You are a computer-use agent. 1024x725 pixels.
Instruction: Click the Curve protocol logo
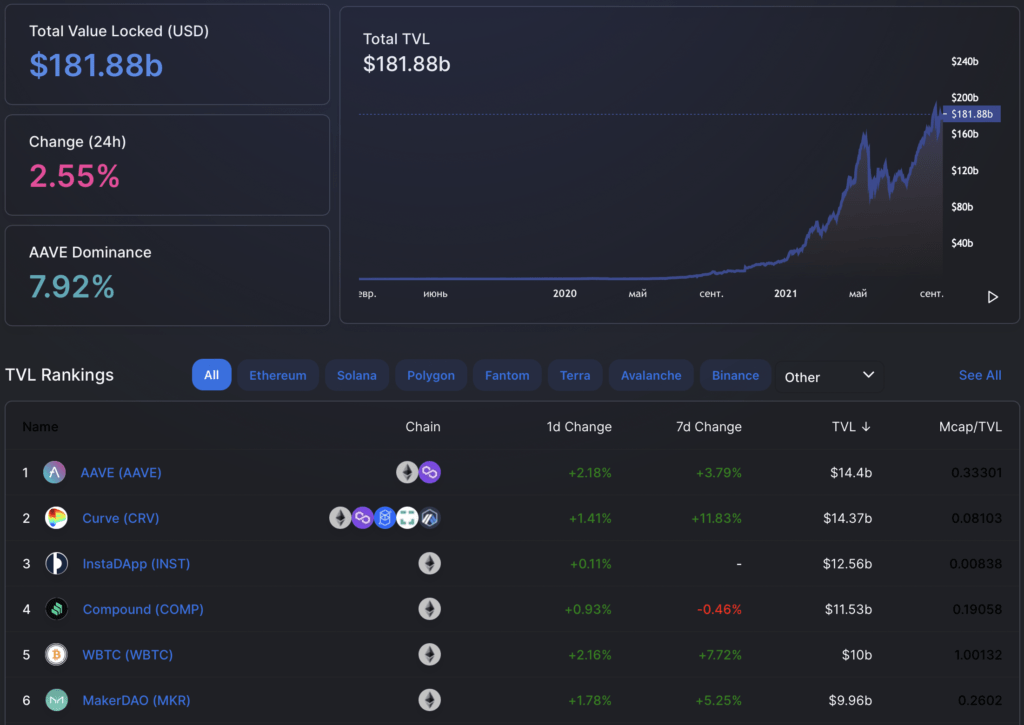[56, 517]
